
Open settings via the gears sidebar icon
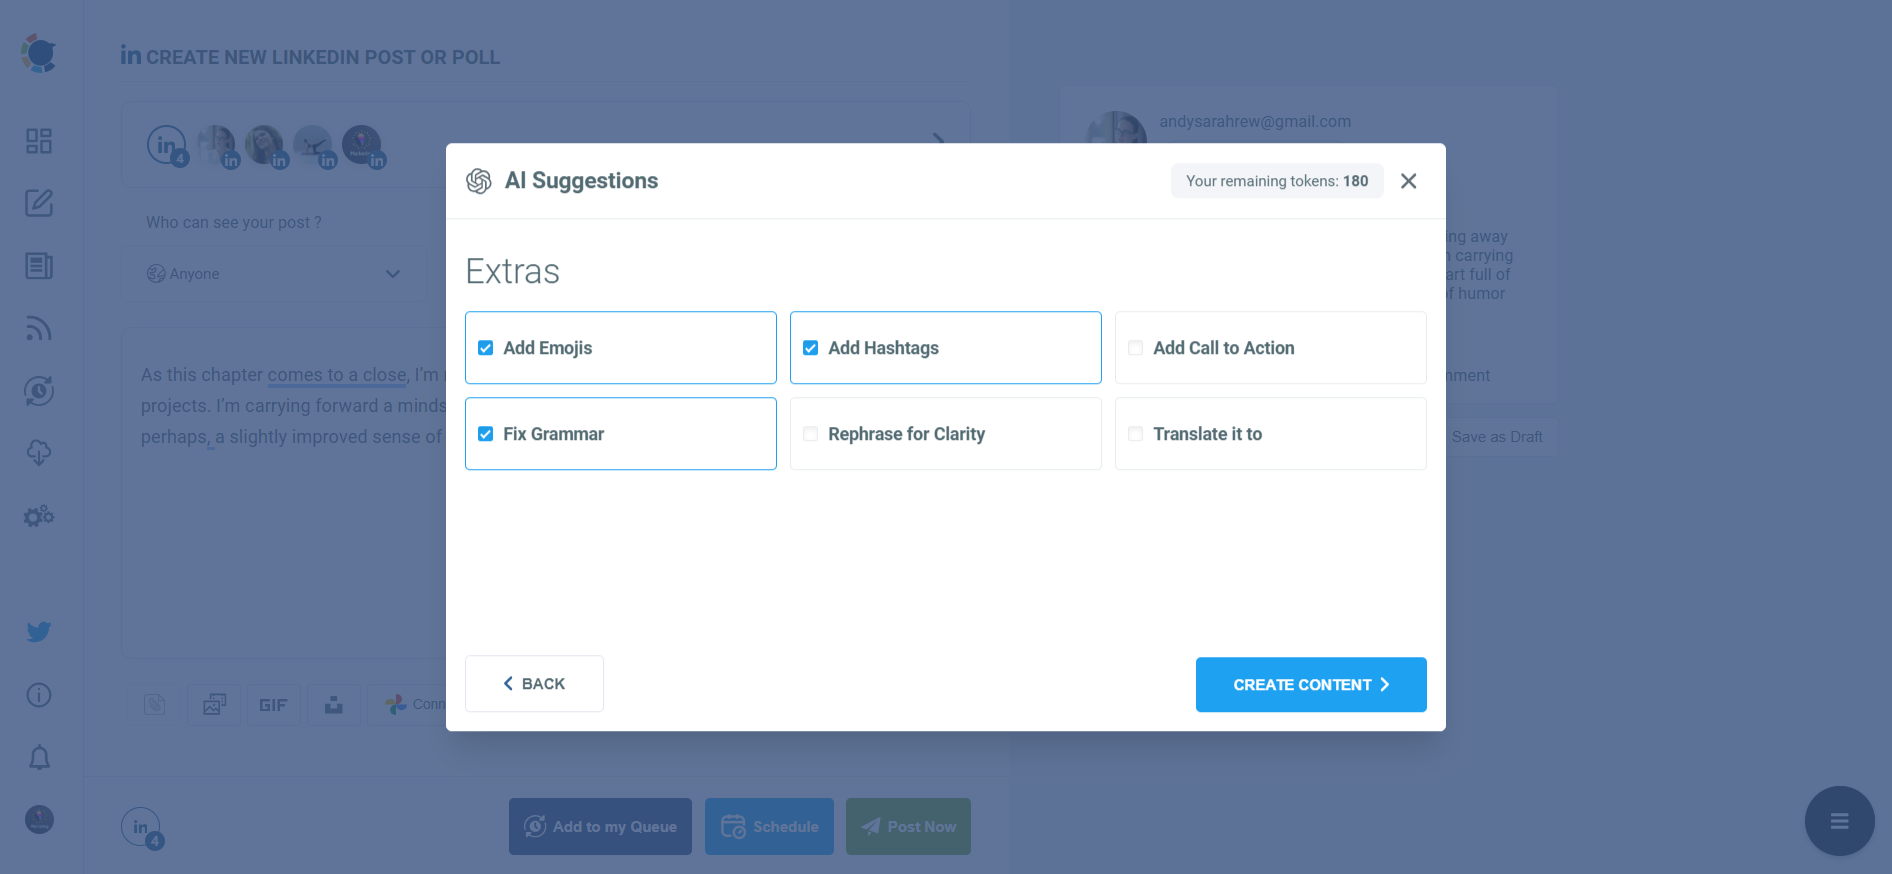38,516
